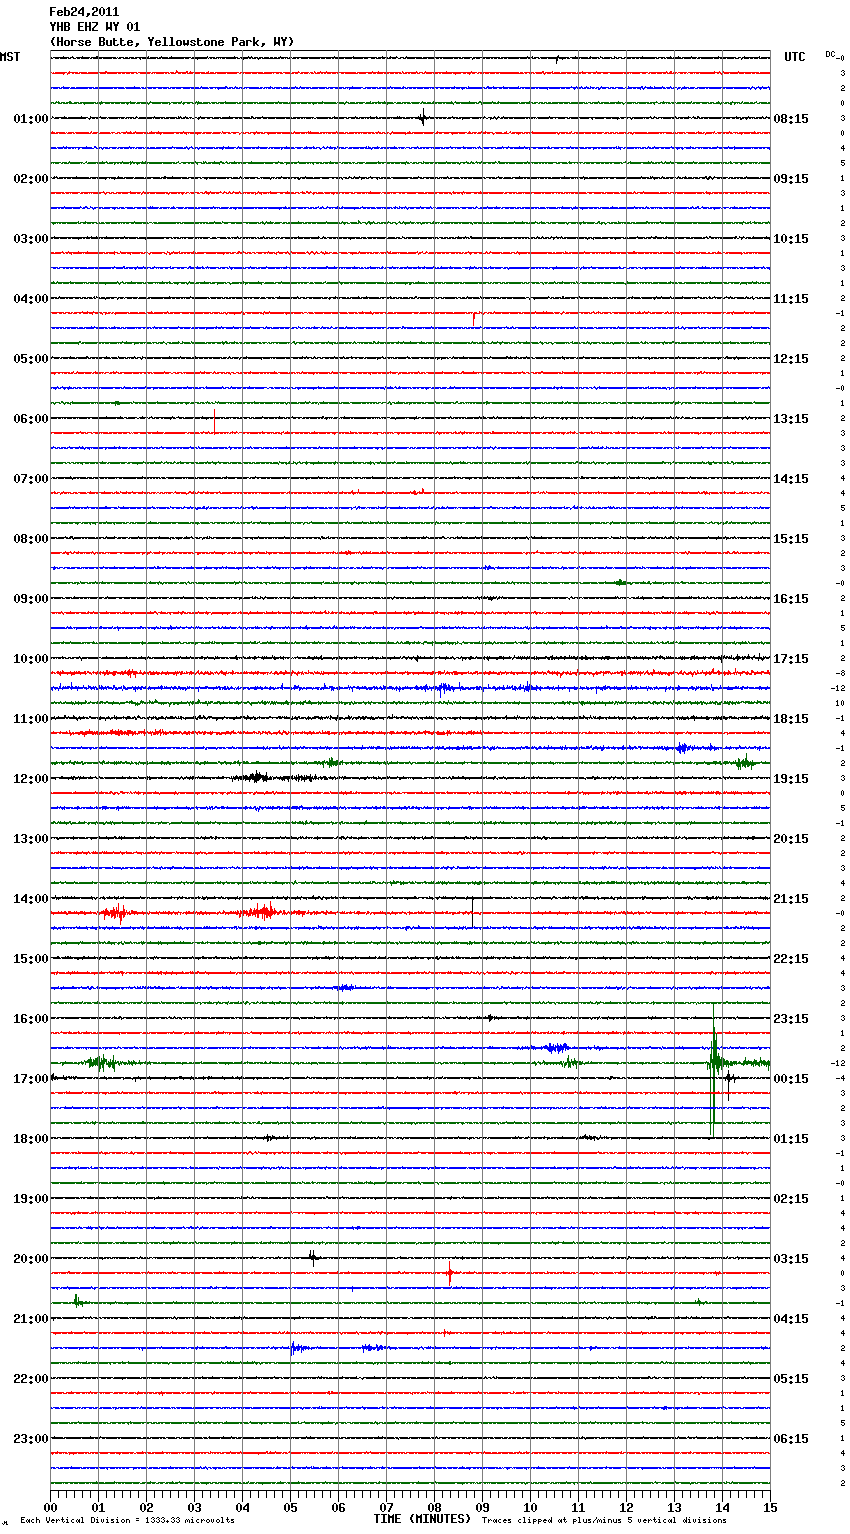This screenshot has width=850, height=1534.
Task: Click the 08:15 UTC time label
Action: click(x=791, y=119)
